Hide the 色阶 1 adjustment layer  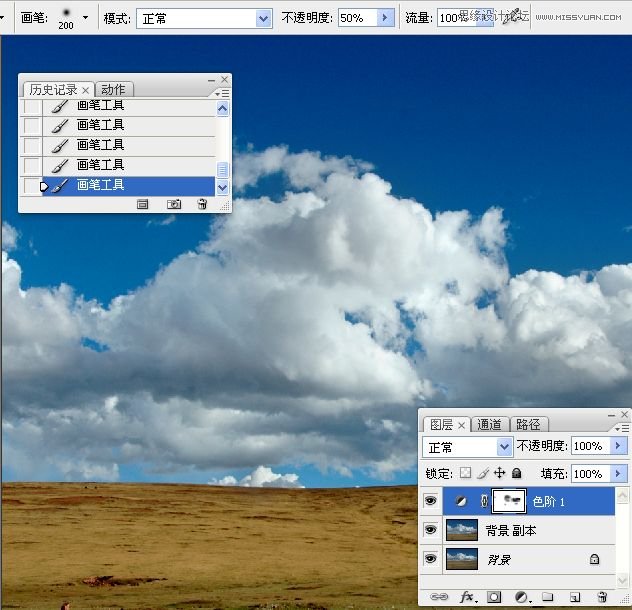tap(430, 501)
